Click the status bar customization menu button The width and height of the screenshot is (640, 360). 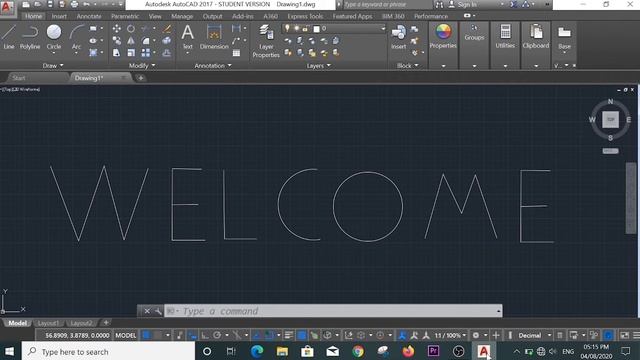pyautogui.click(x=636, y=336)
